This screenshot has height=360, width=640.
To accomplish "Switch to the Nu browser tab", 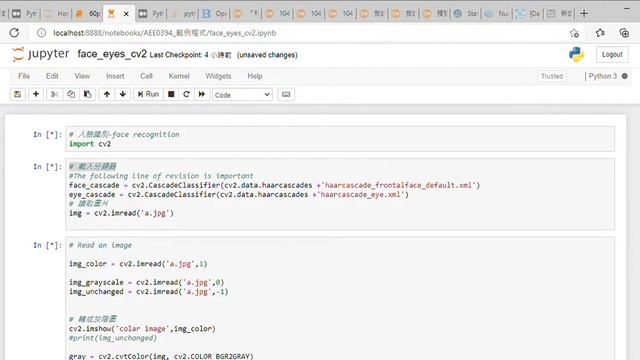I will (497, 14).
